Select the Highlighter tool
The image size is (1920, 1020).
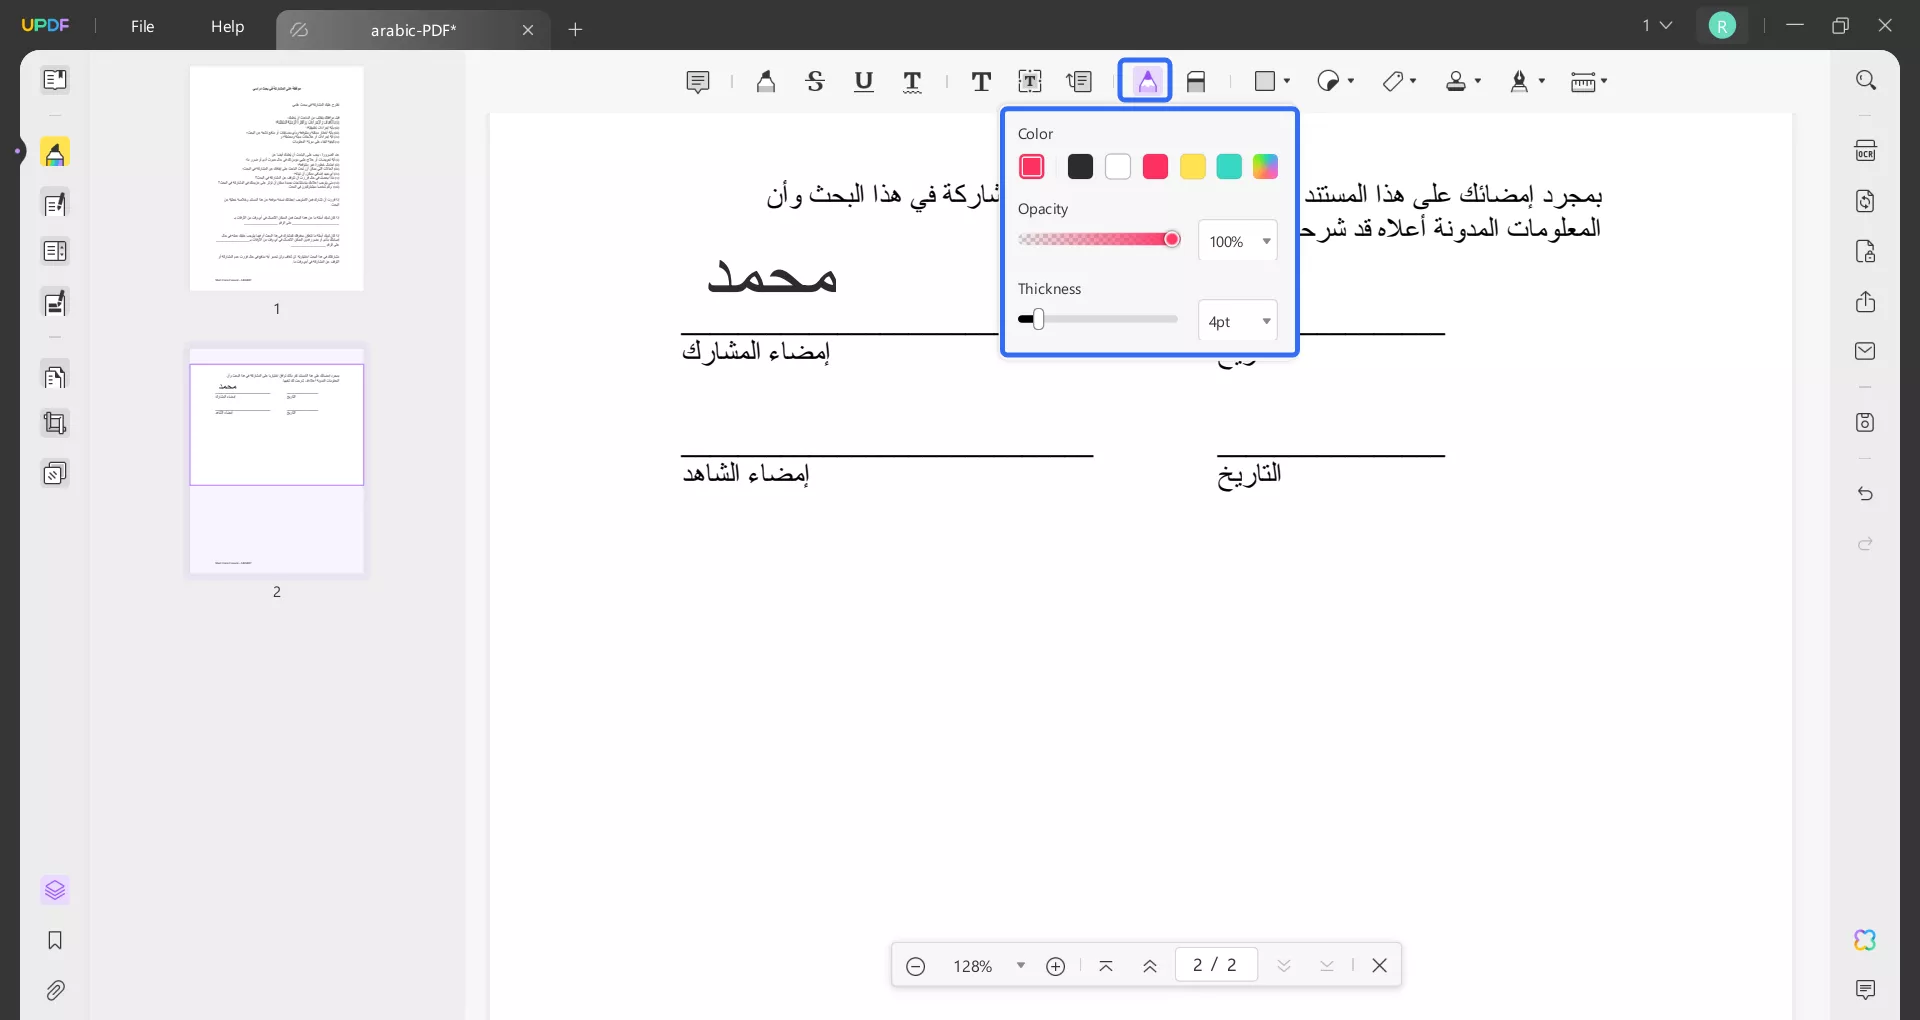click(x=765, y=81)
